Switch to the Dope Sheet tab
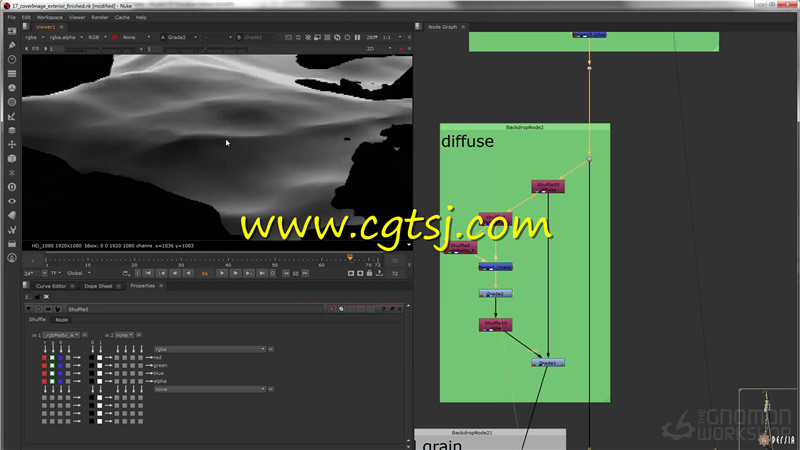This screenshot has height=450, width=800. [x=98, y=286]
